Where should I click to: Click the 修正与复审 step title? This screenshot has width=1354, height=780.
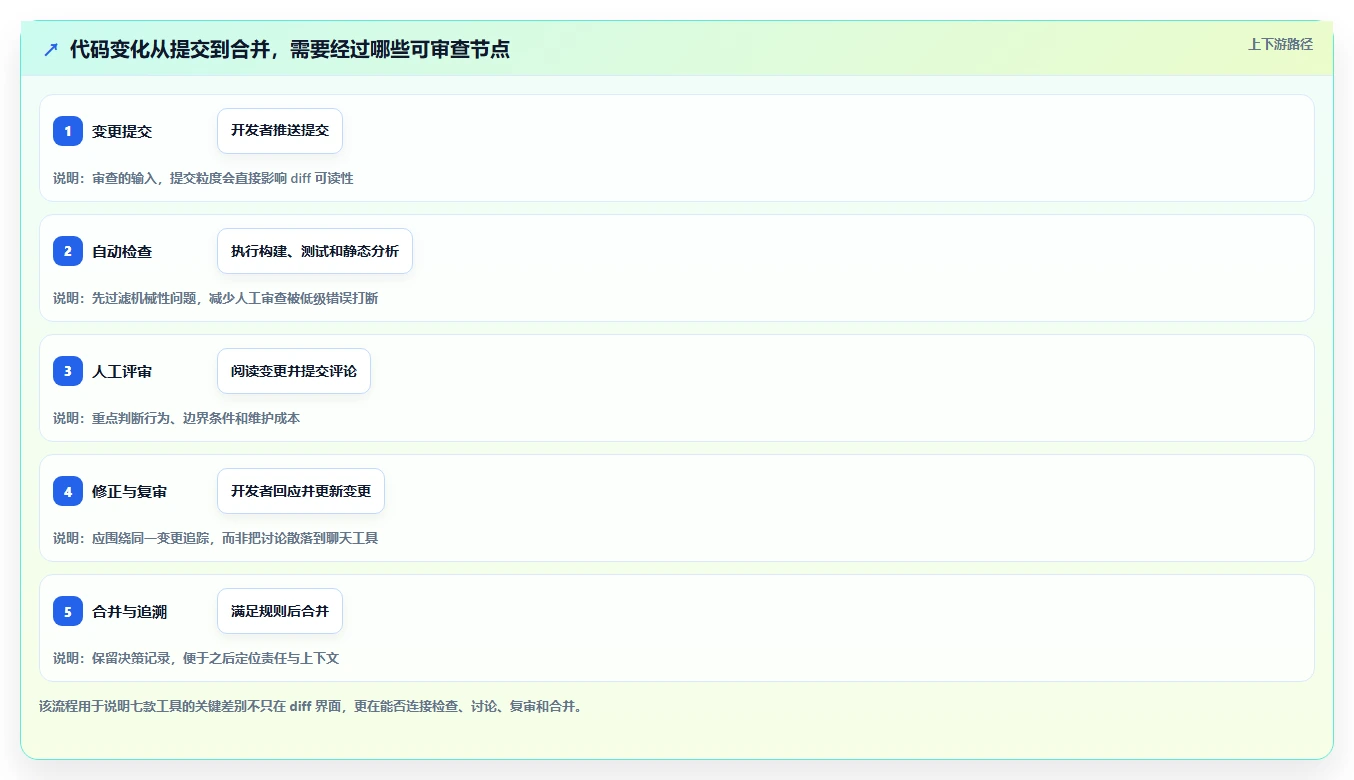(x=130, y=491)
